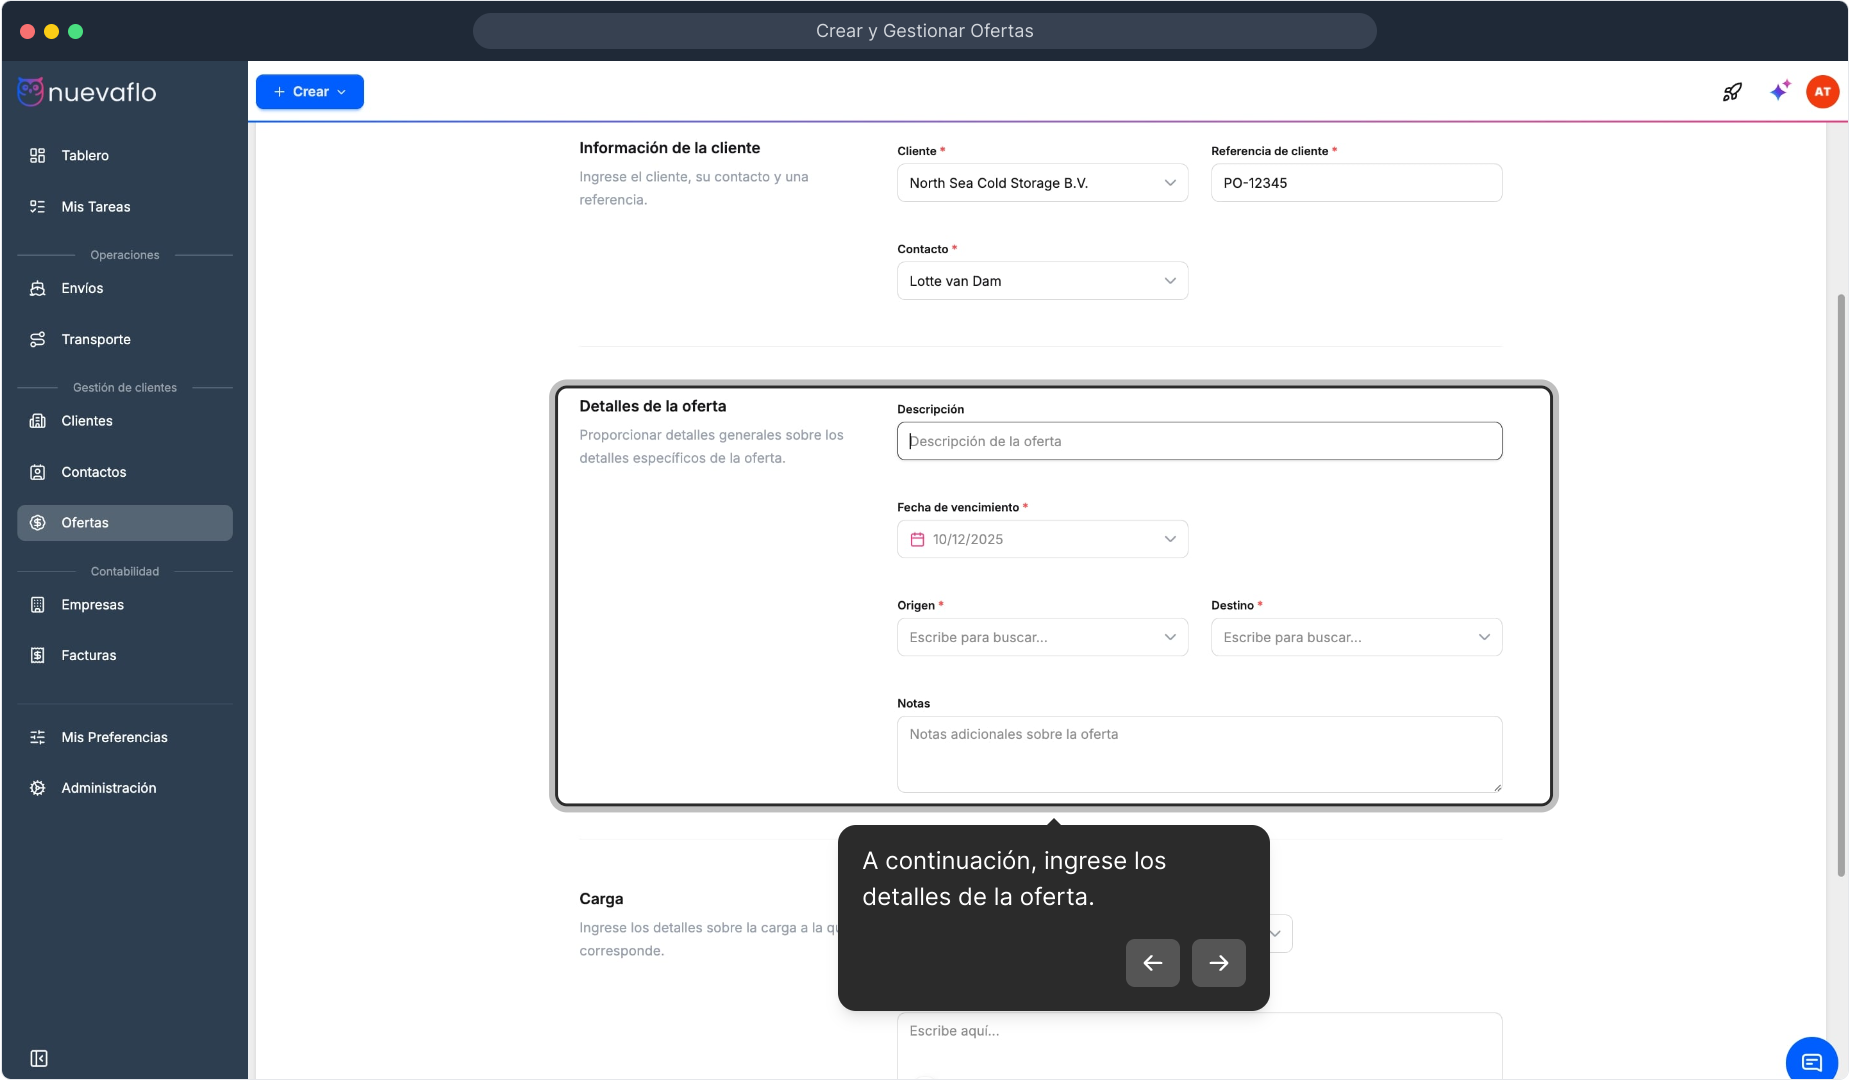The image size is (1850, 1080).
Task: Go back to previous tour step
Action: coord(1152,963)
